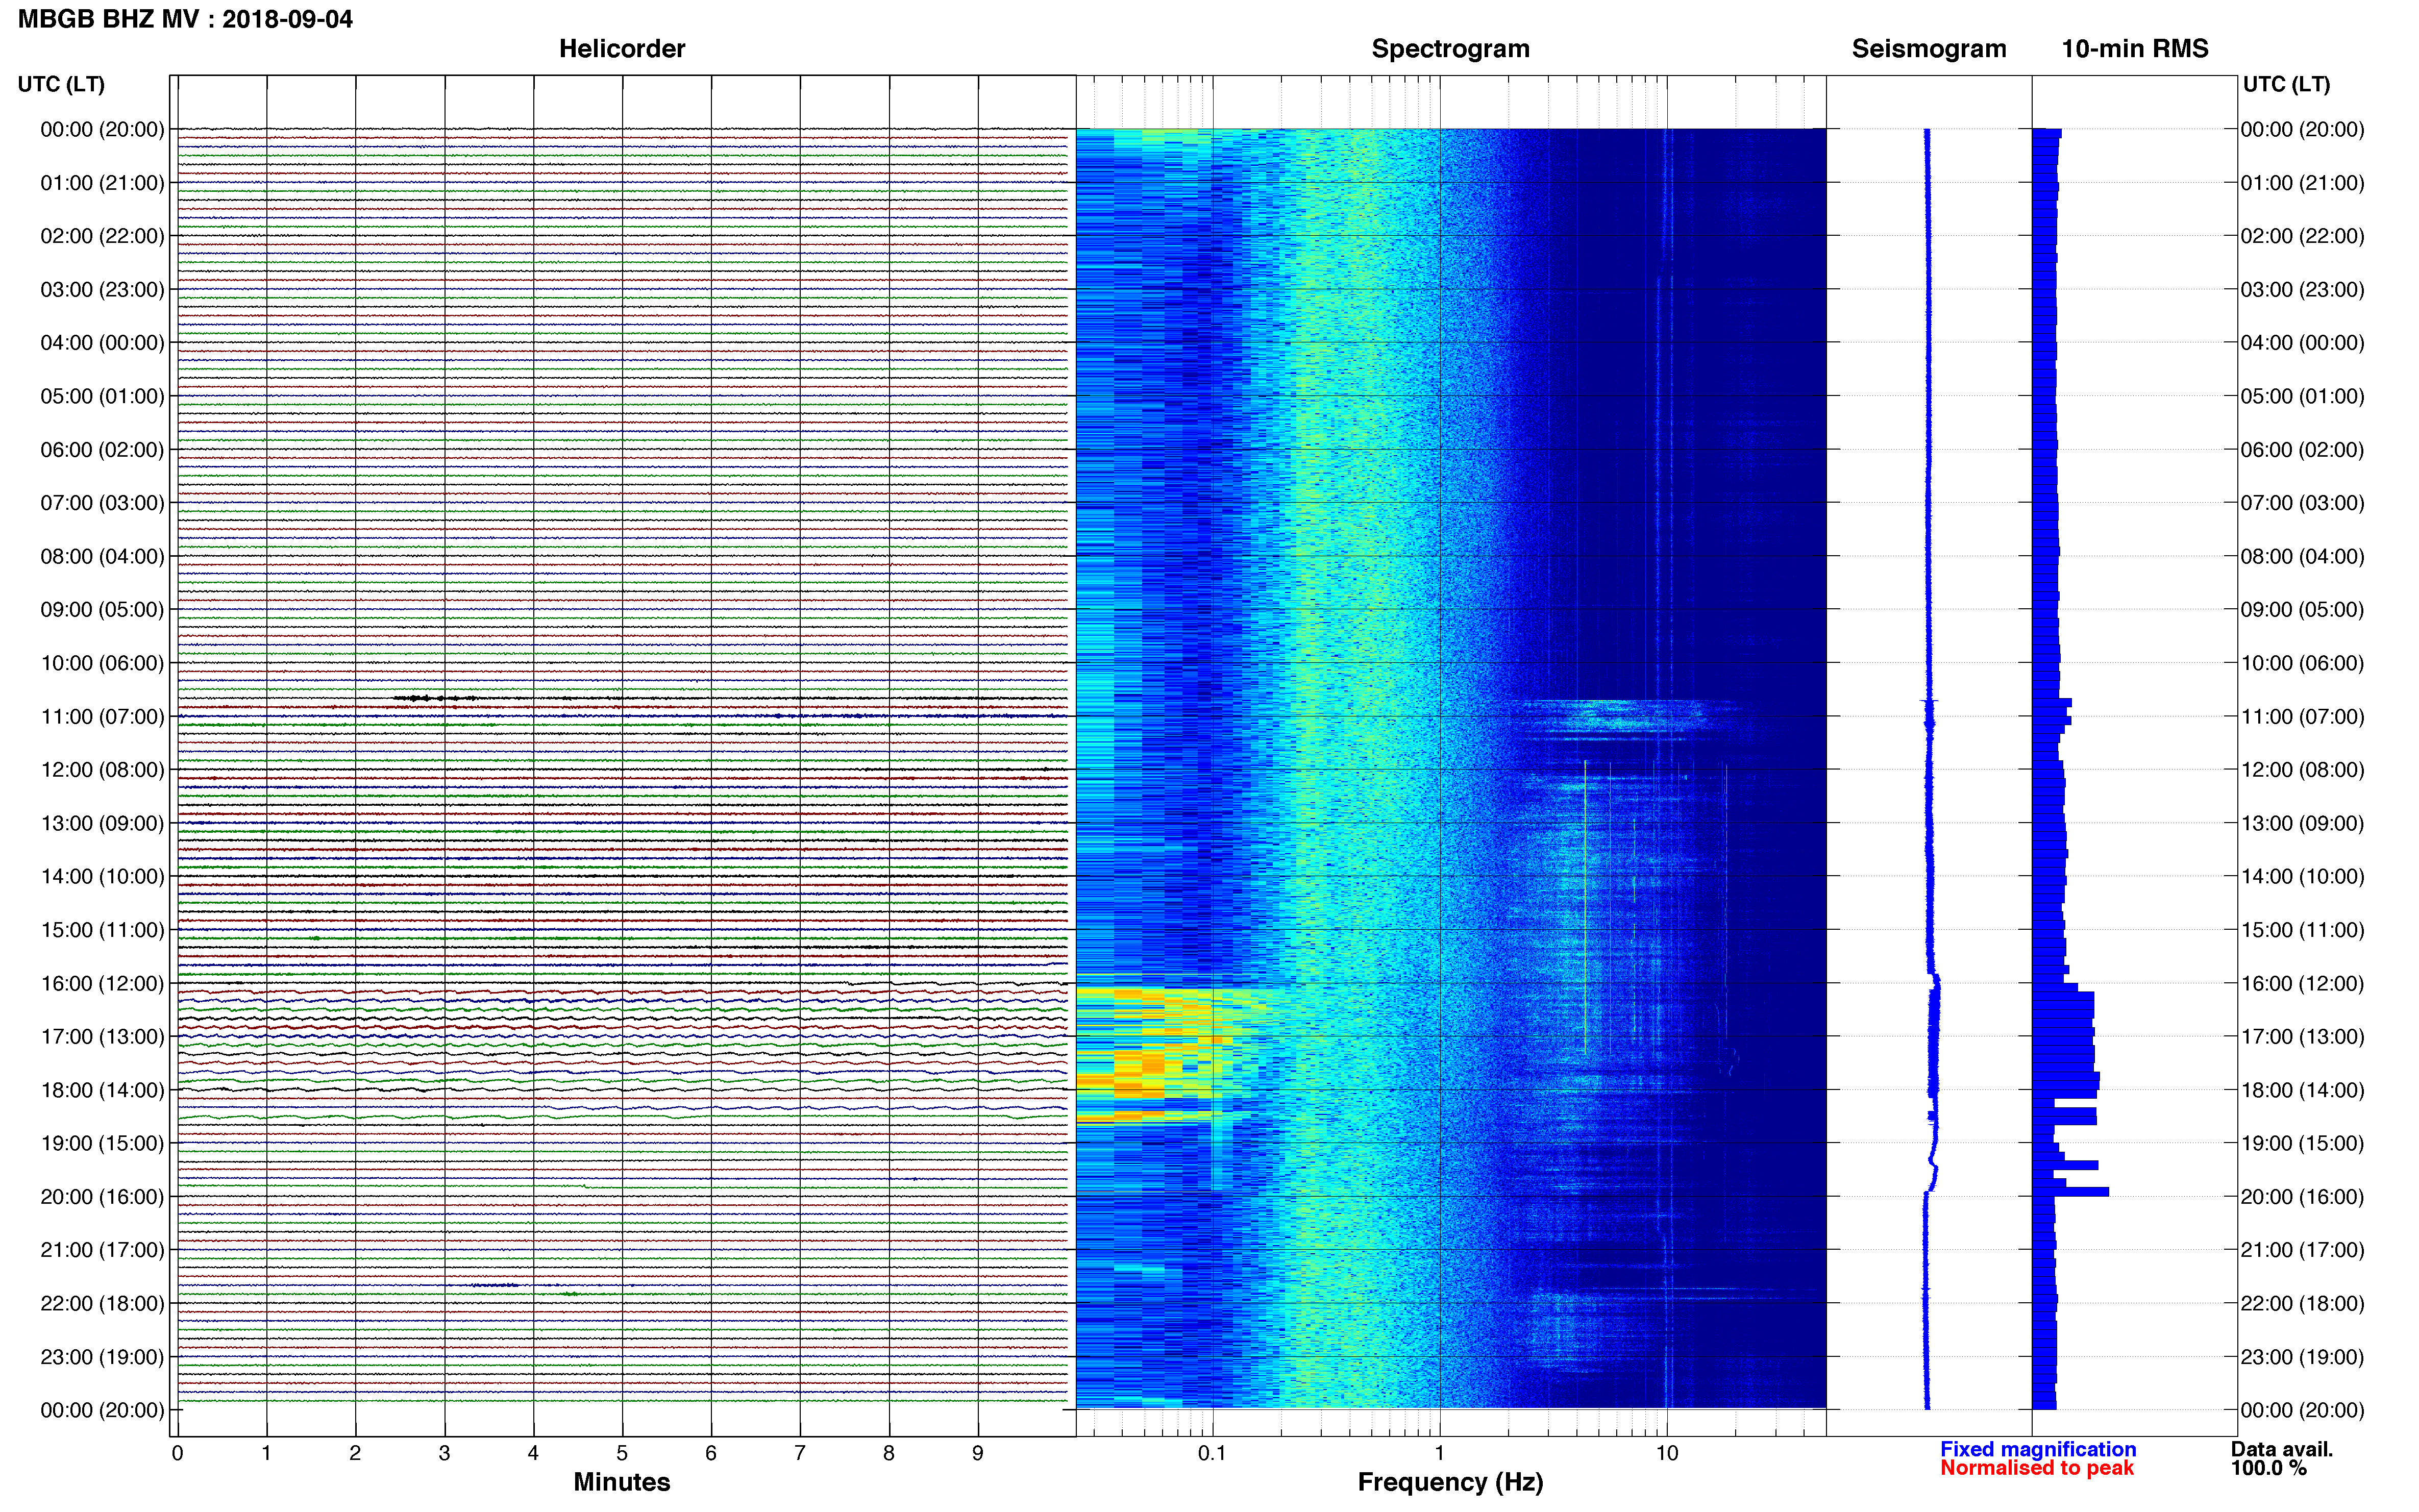Screen dimensions: 2419x1512
Task: Click '10:00 (06:00)' on RMS-side time axis
Action: click(x=2302, y=663)
